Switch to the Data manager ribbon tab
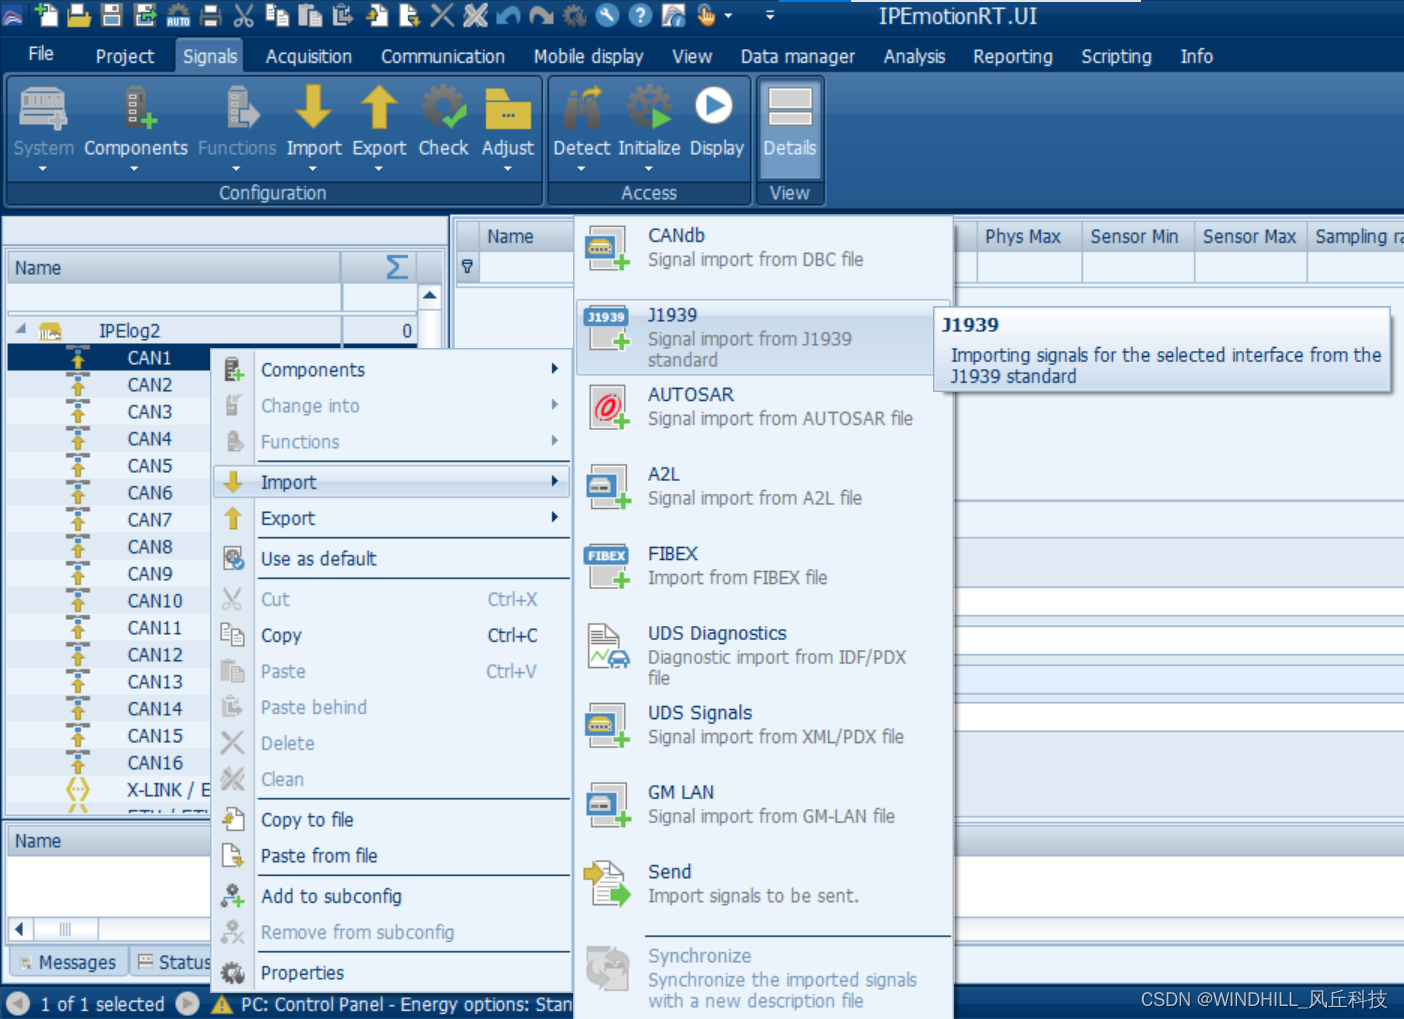The image size is (1404, 1019). [797, 56]
